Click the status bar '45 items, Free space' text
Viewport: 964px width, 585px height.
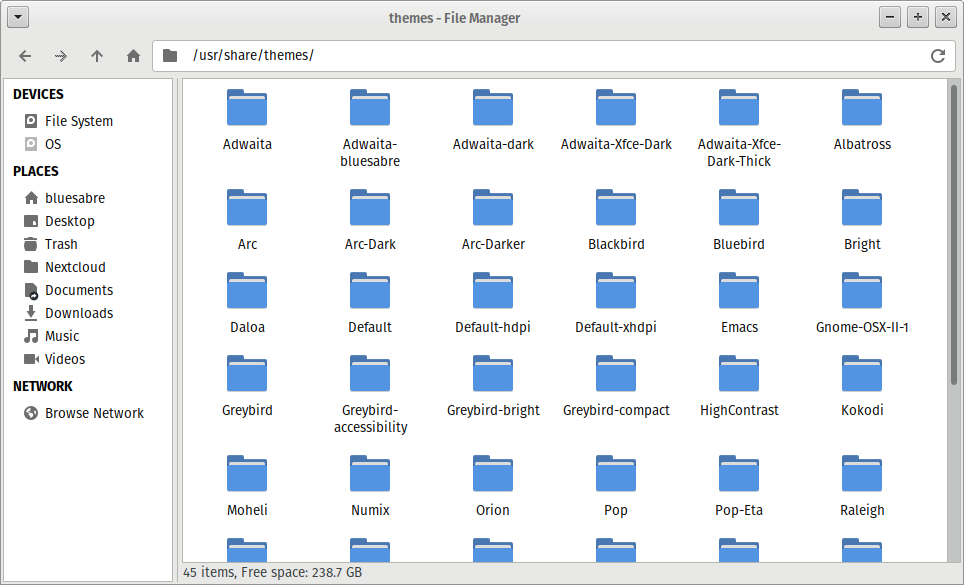coord(272,572)
